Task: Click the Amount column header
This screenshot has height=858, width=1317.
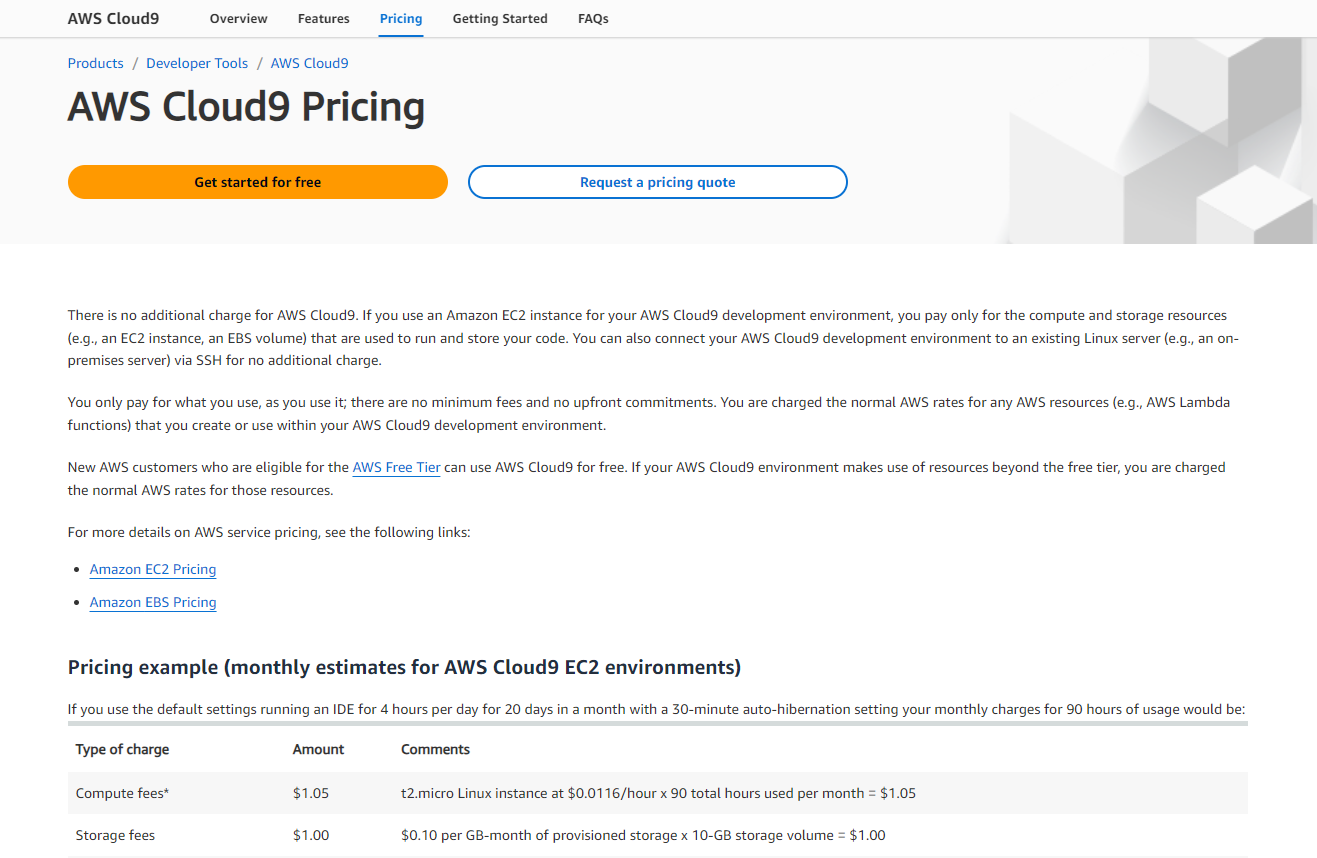Action: point(318,749)
